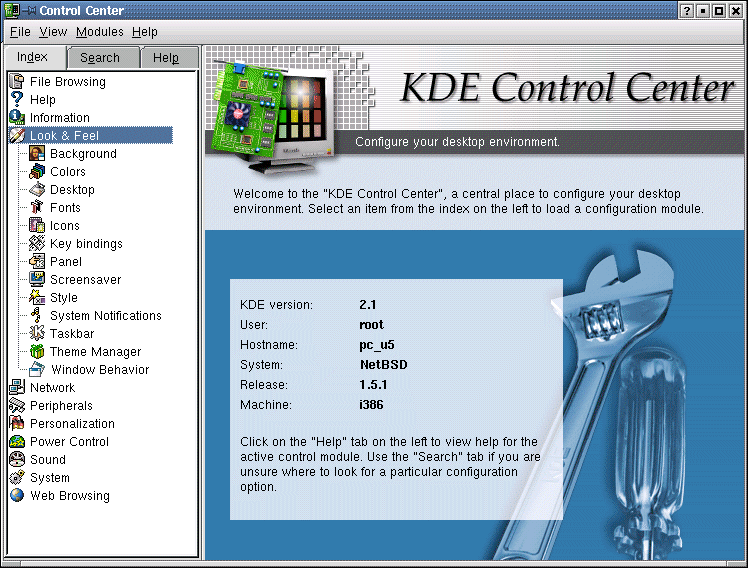748x568 pixels.
Task: Click the Help question mark icon in tree
Action: pos(17,99)
